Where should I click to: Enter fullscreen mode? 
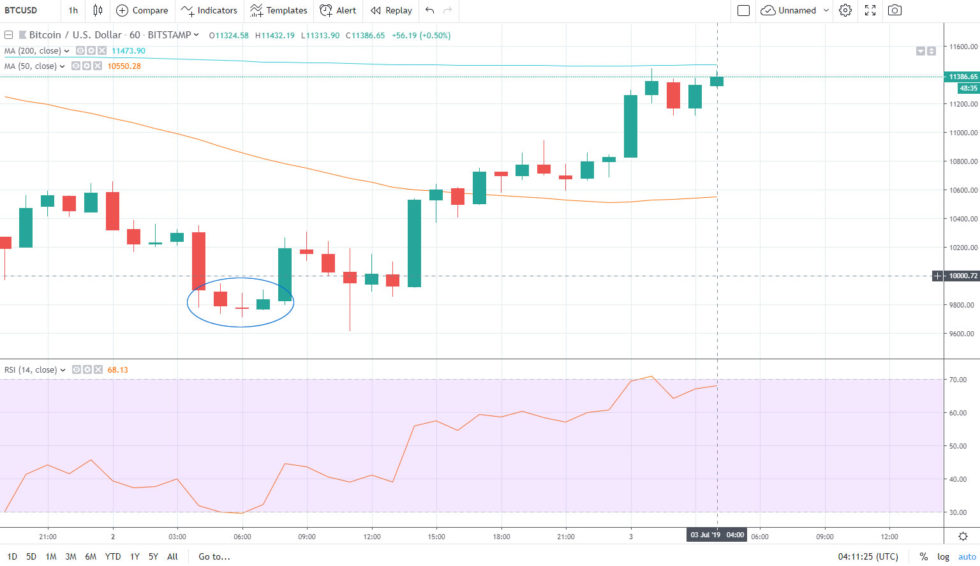click(870, 10)
